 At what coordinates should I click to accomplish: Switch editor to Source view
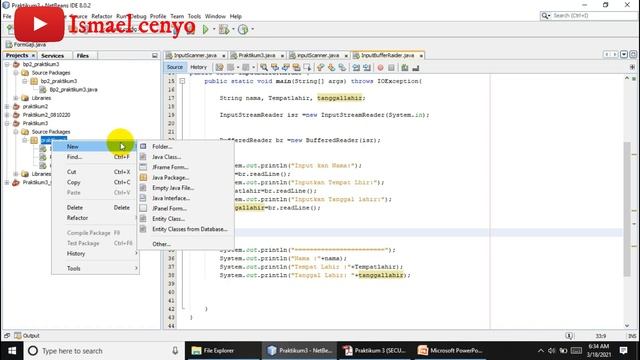tap(175, 67)
